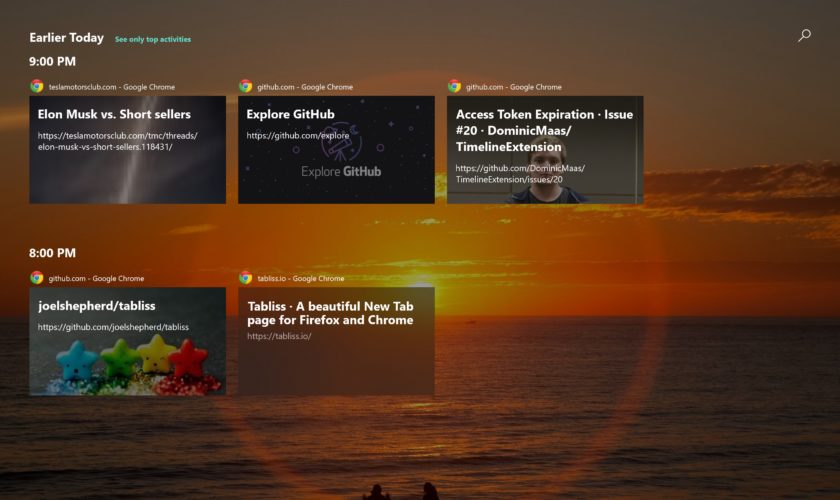Click the Earlier Today heading
This screenshot has height=500, width=840.
66,38
